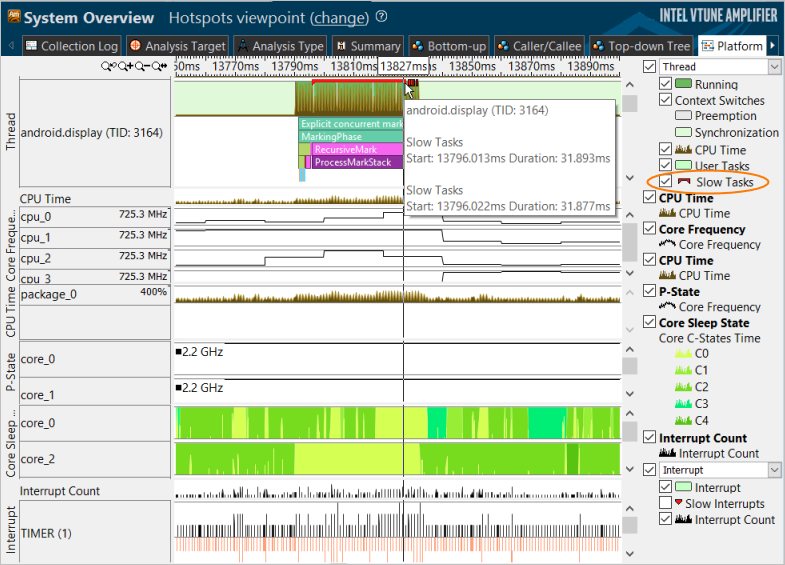This screenshot has width=785, height=565.
Task: Click down arrow of P-State scrollbar
Action: pos(630,394)
